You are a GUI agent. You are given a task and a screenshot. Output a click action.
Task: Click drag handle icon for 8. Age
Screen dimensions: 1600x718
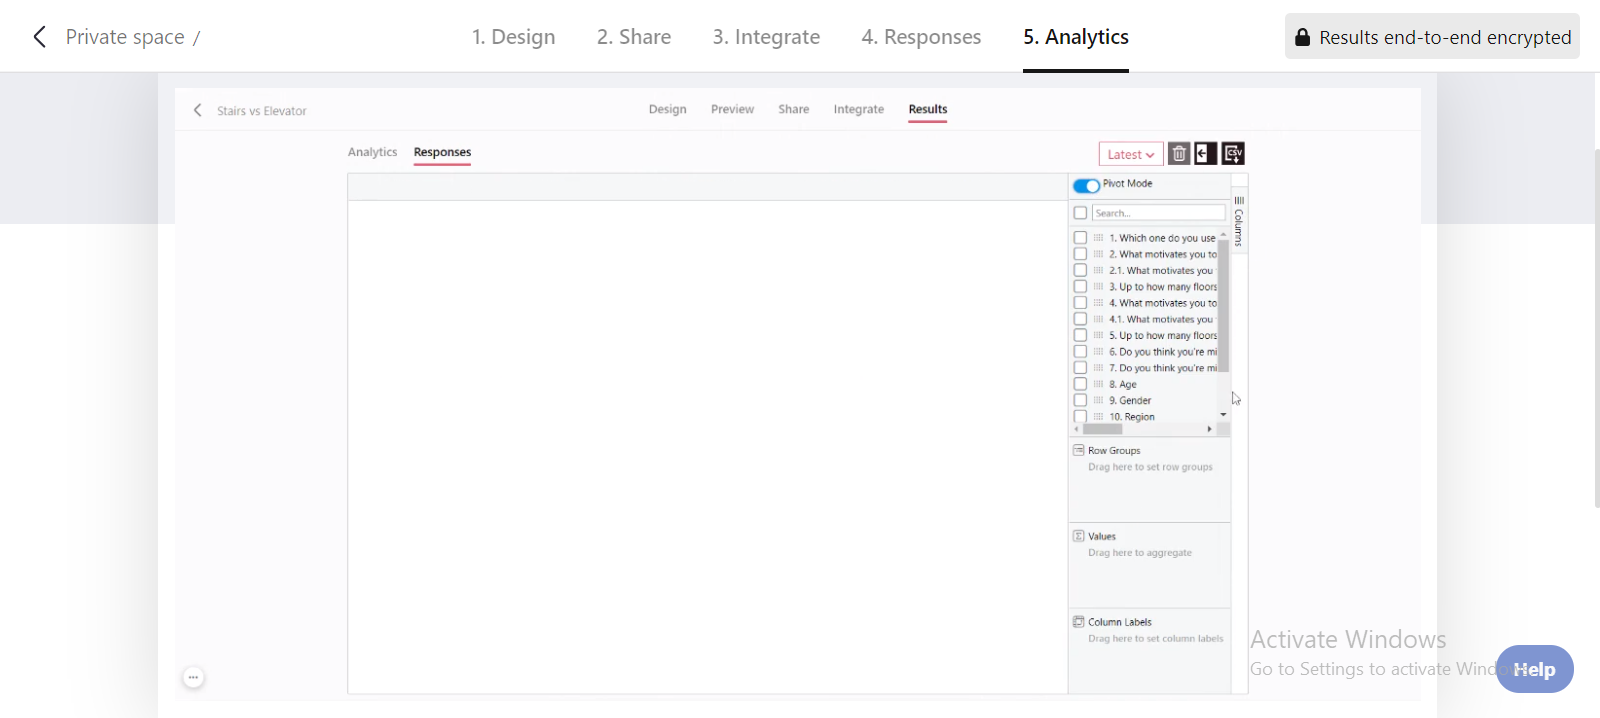pos(1098,384)
